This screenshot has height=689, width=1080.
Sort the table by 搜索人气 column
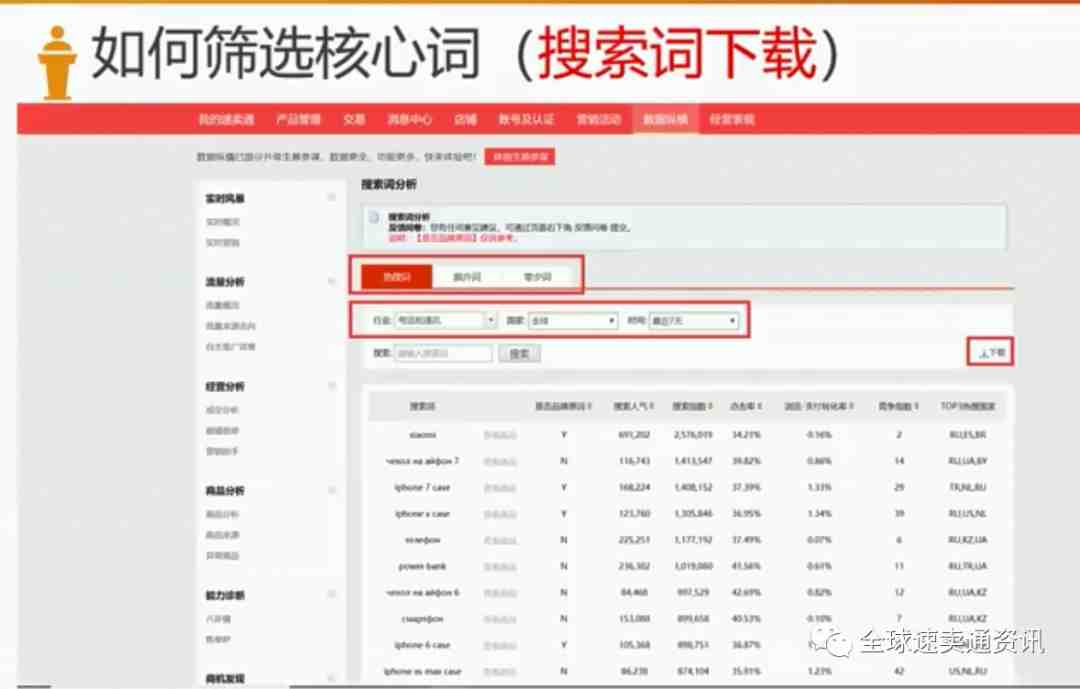click(x=634, y=407)
